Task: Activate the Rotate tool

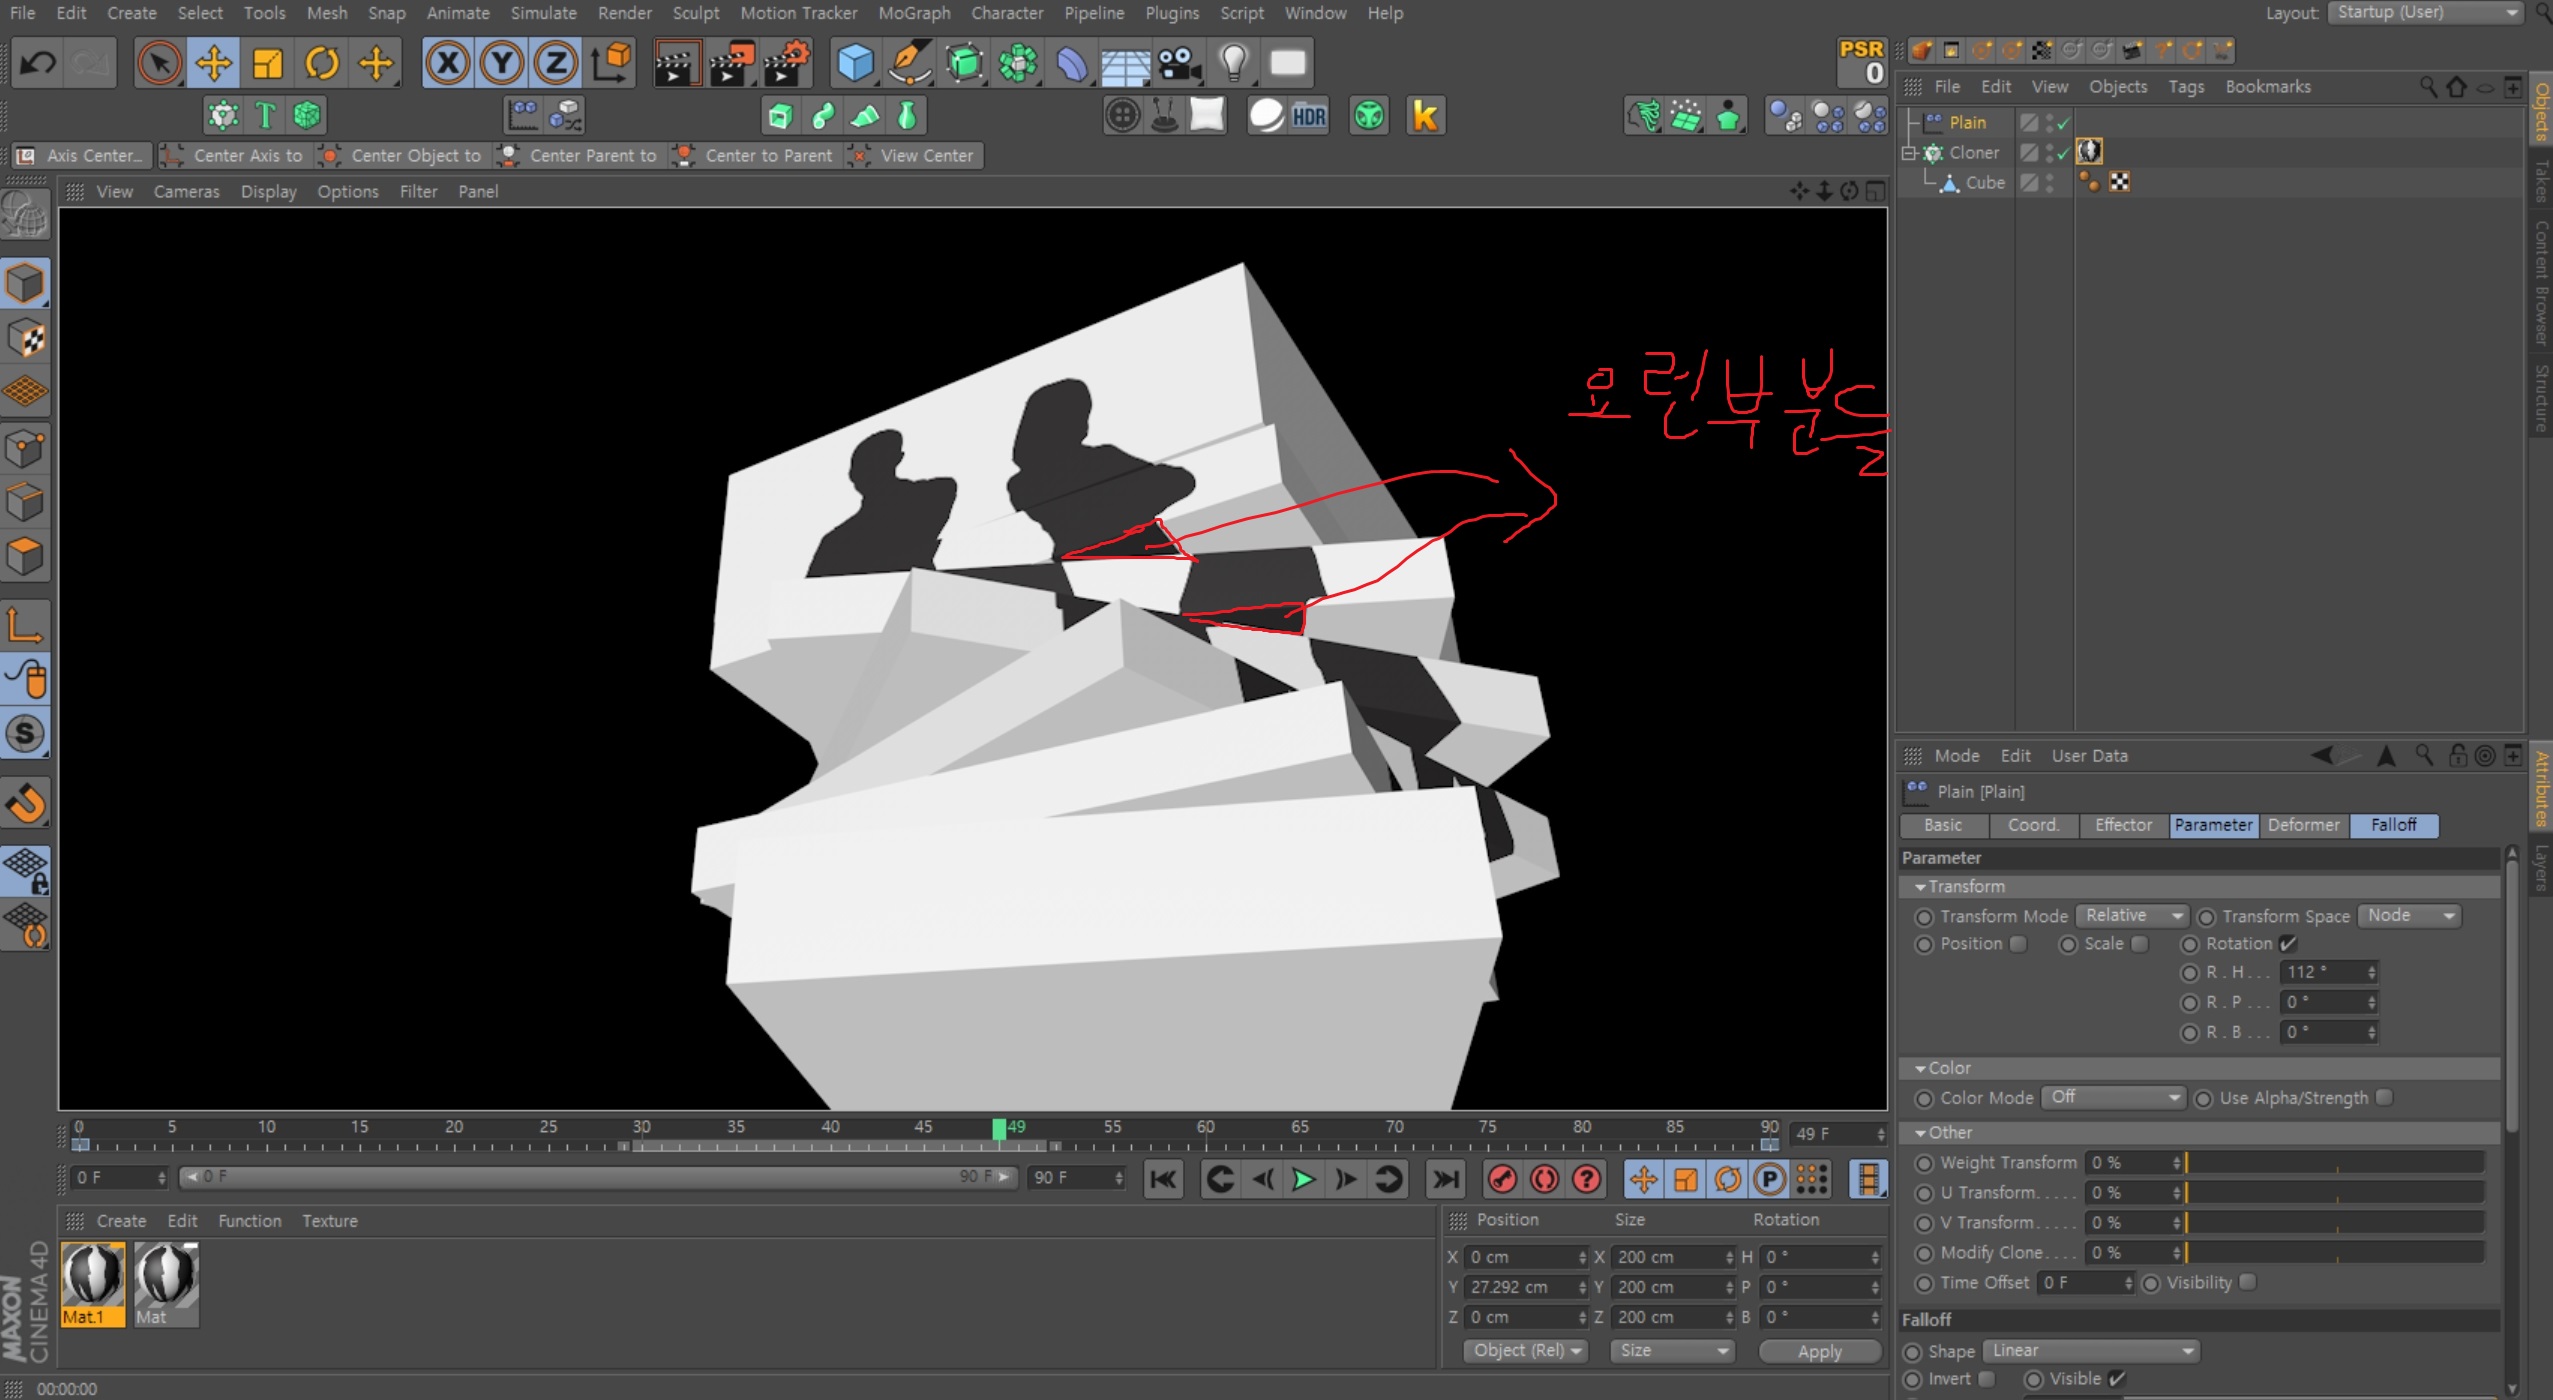Action: point(321,63)
